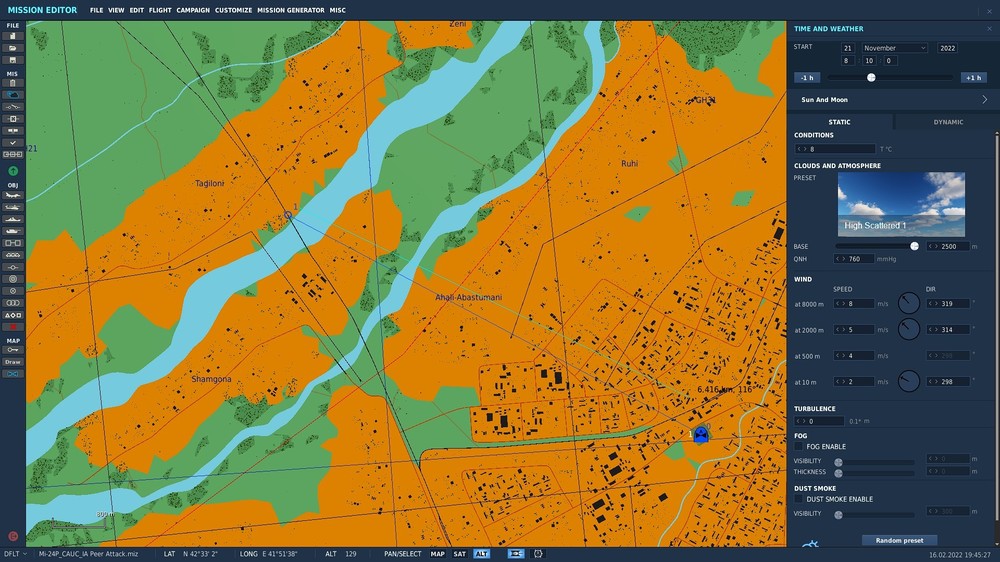Enable the Dust Smoke Enable checkbox

[798, 499]
